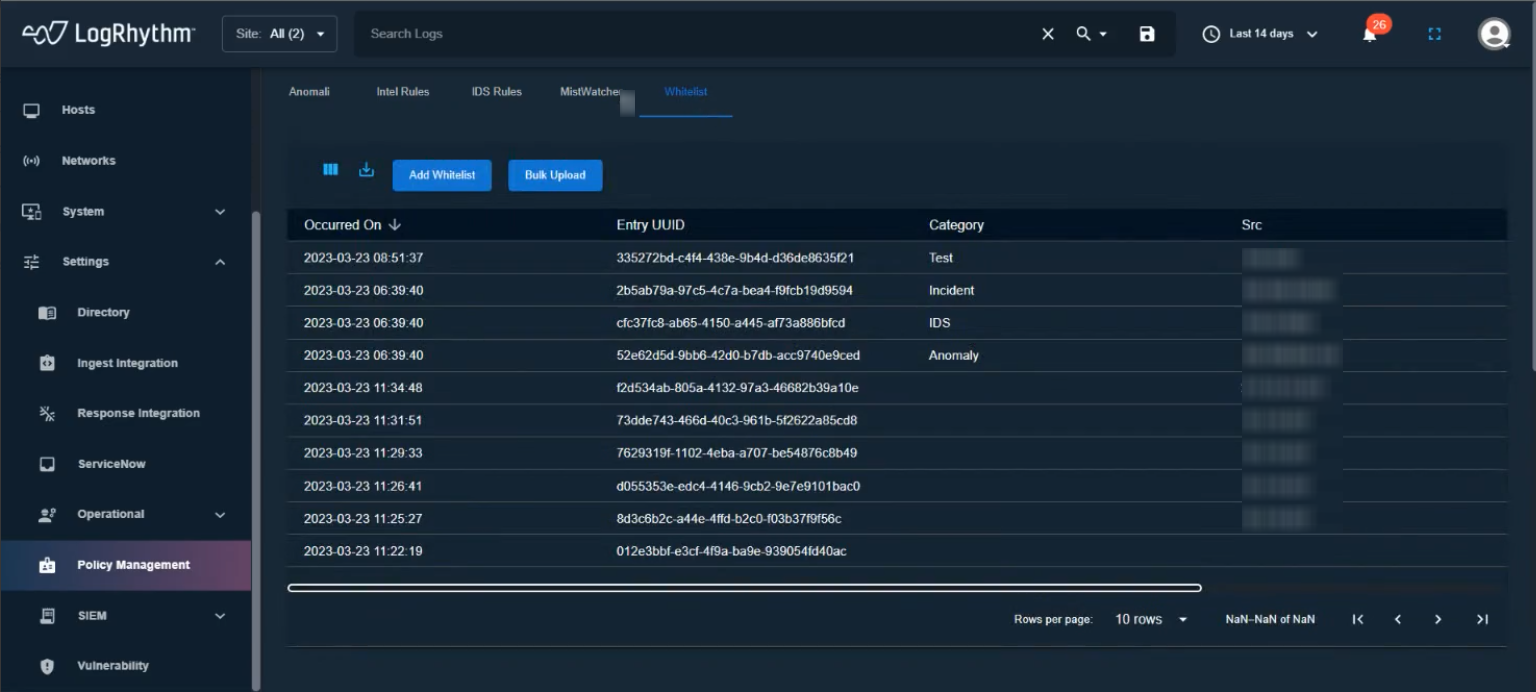This screenshot has height=692, width=1536.
Task: Change rows per page dropdown
Action: click(x=1151, y=620)
